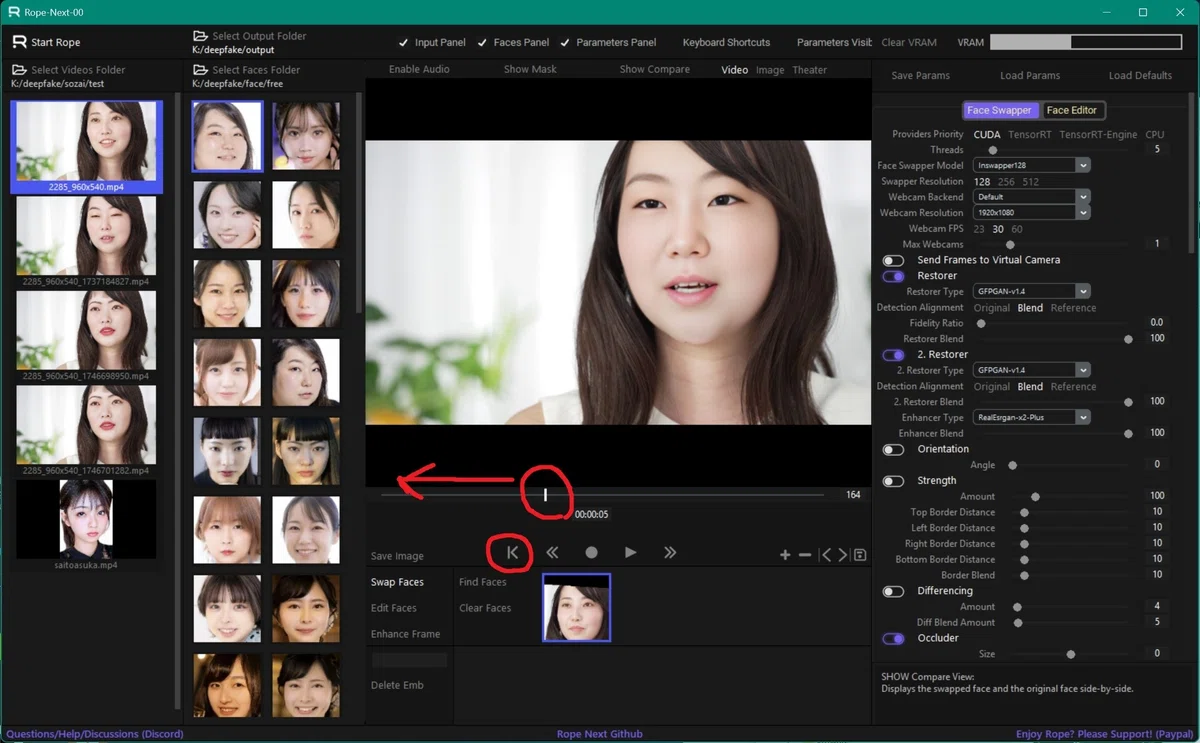Open the 2. Restorer Type dropdown
This screenshot has width=1200, height=743.
(1031, 370)
